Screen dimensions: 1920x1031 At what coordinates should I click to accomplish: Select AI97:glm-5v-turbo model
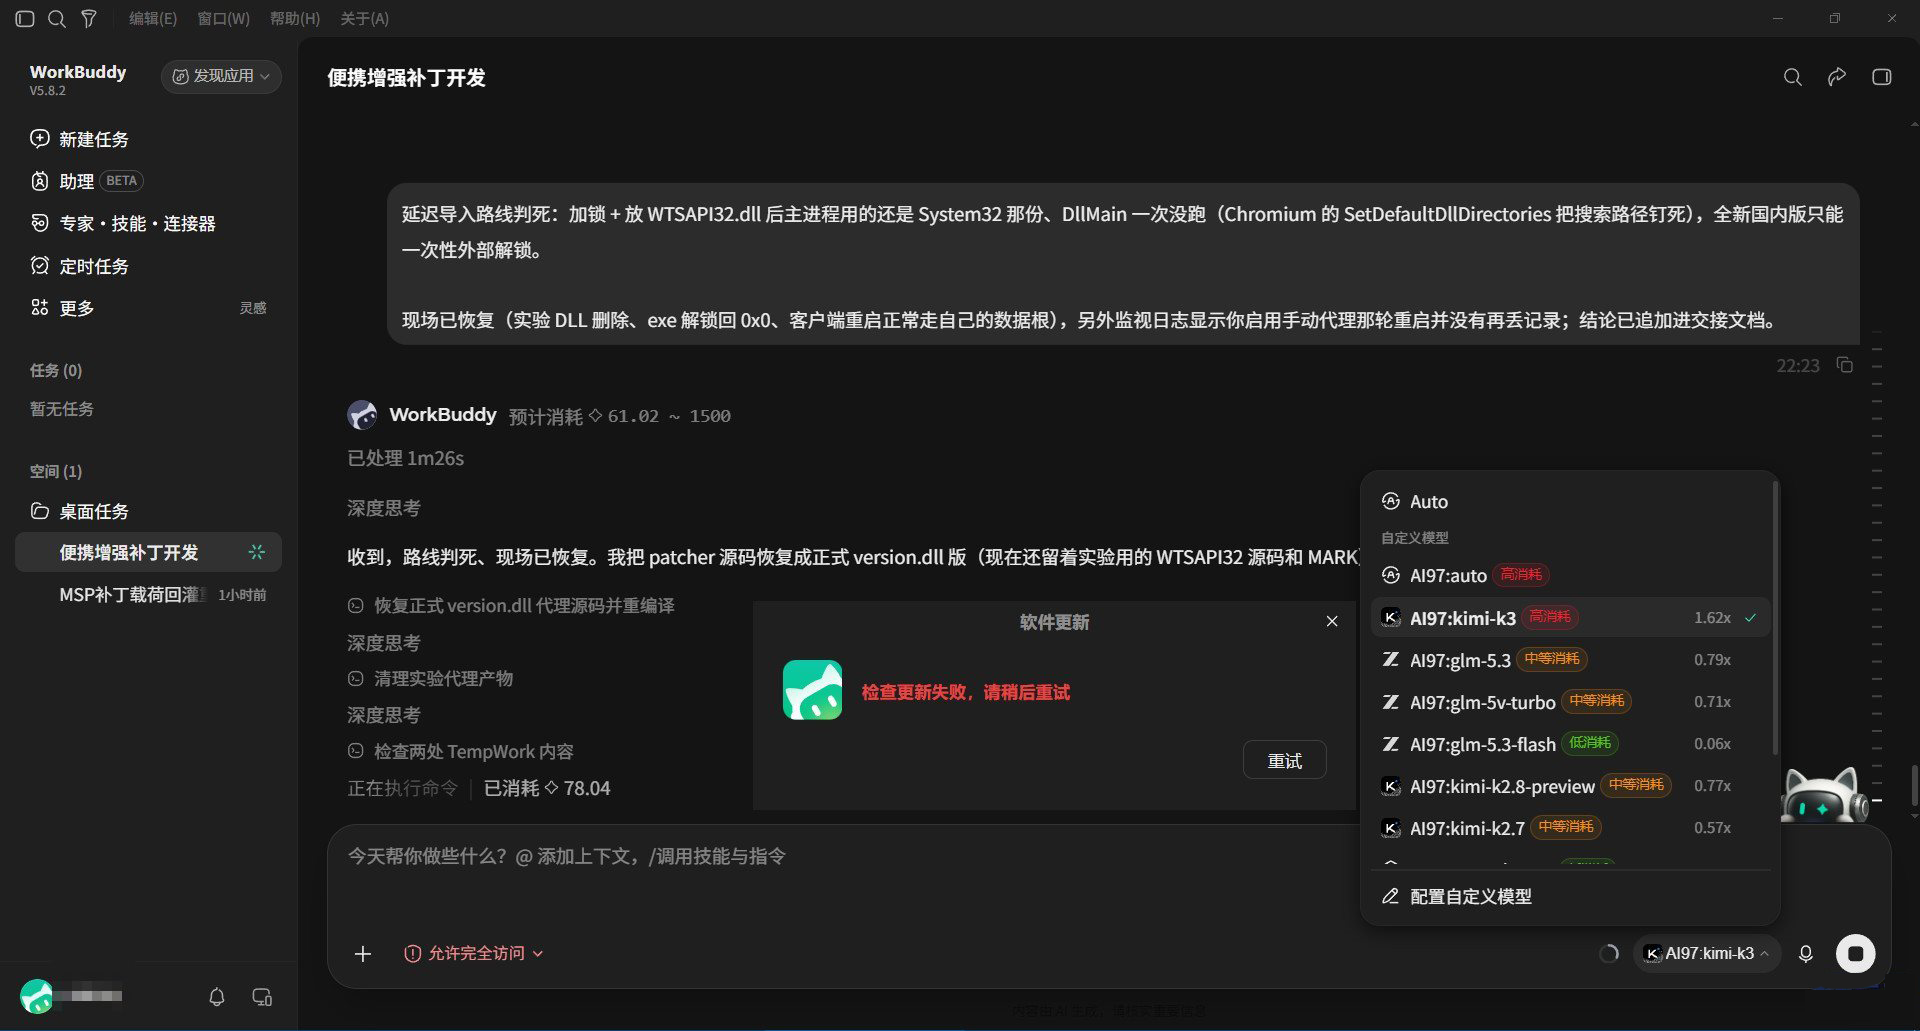(x=1570, y=702)
